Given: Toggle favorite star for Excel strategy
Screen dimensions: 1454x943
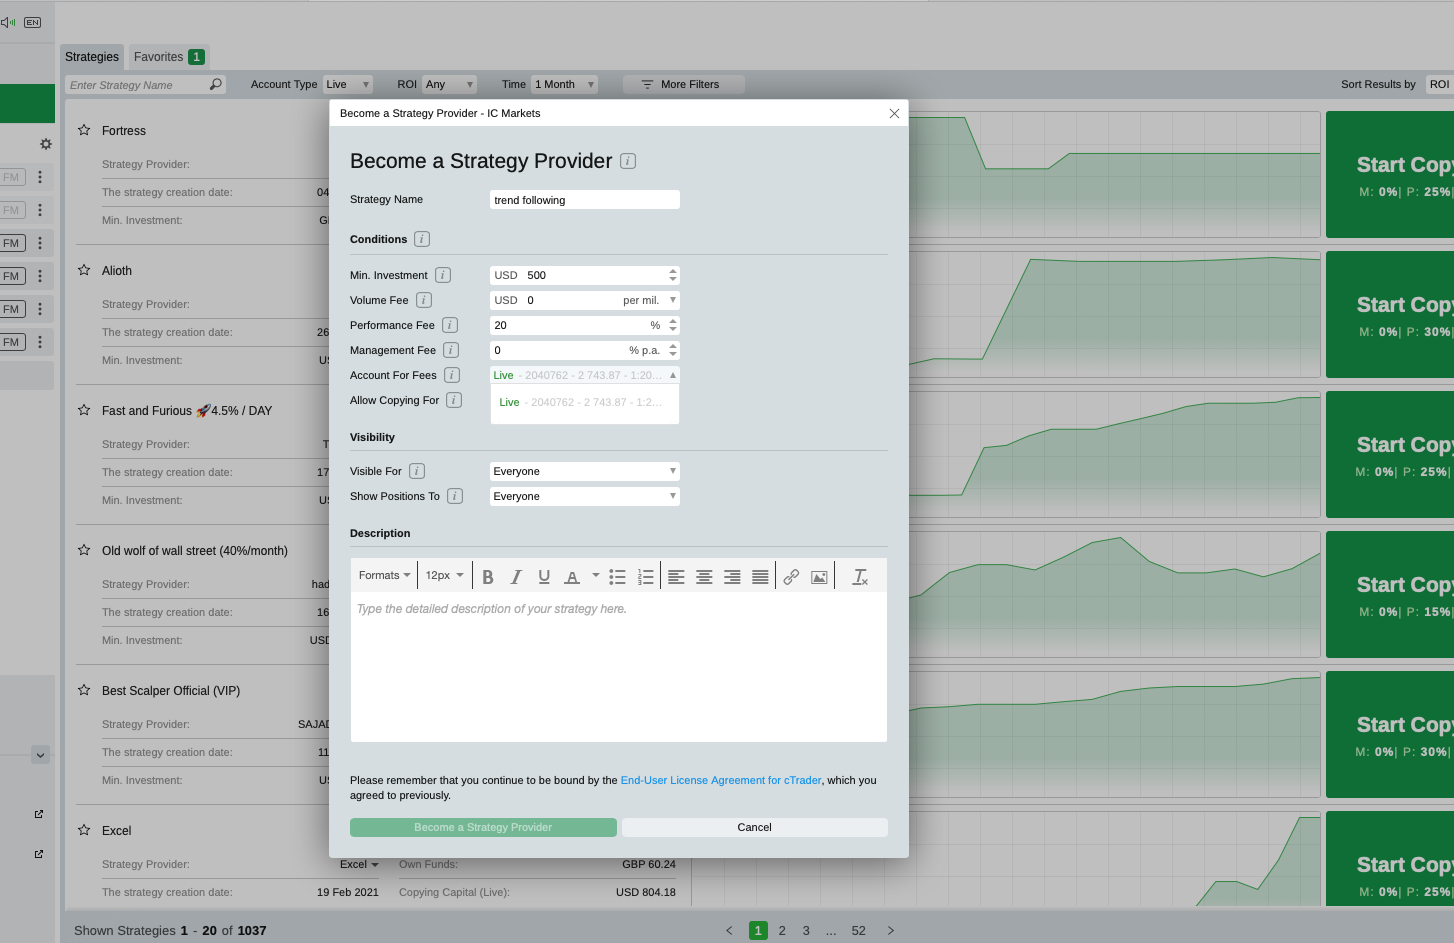Looking at the screenshot, I should 84,830.
